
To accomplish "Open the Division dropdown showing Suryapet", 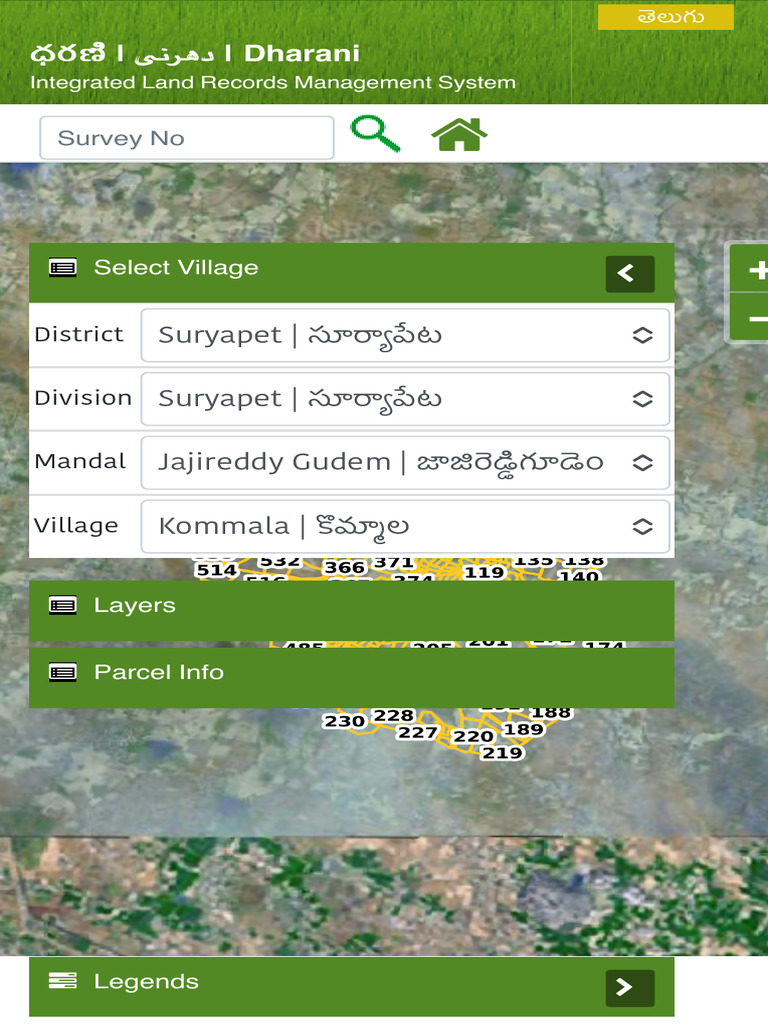I will pyautogui.click(x=406, y=399).
